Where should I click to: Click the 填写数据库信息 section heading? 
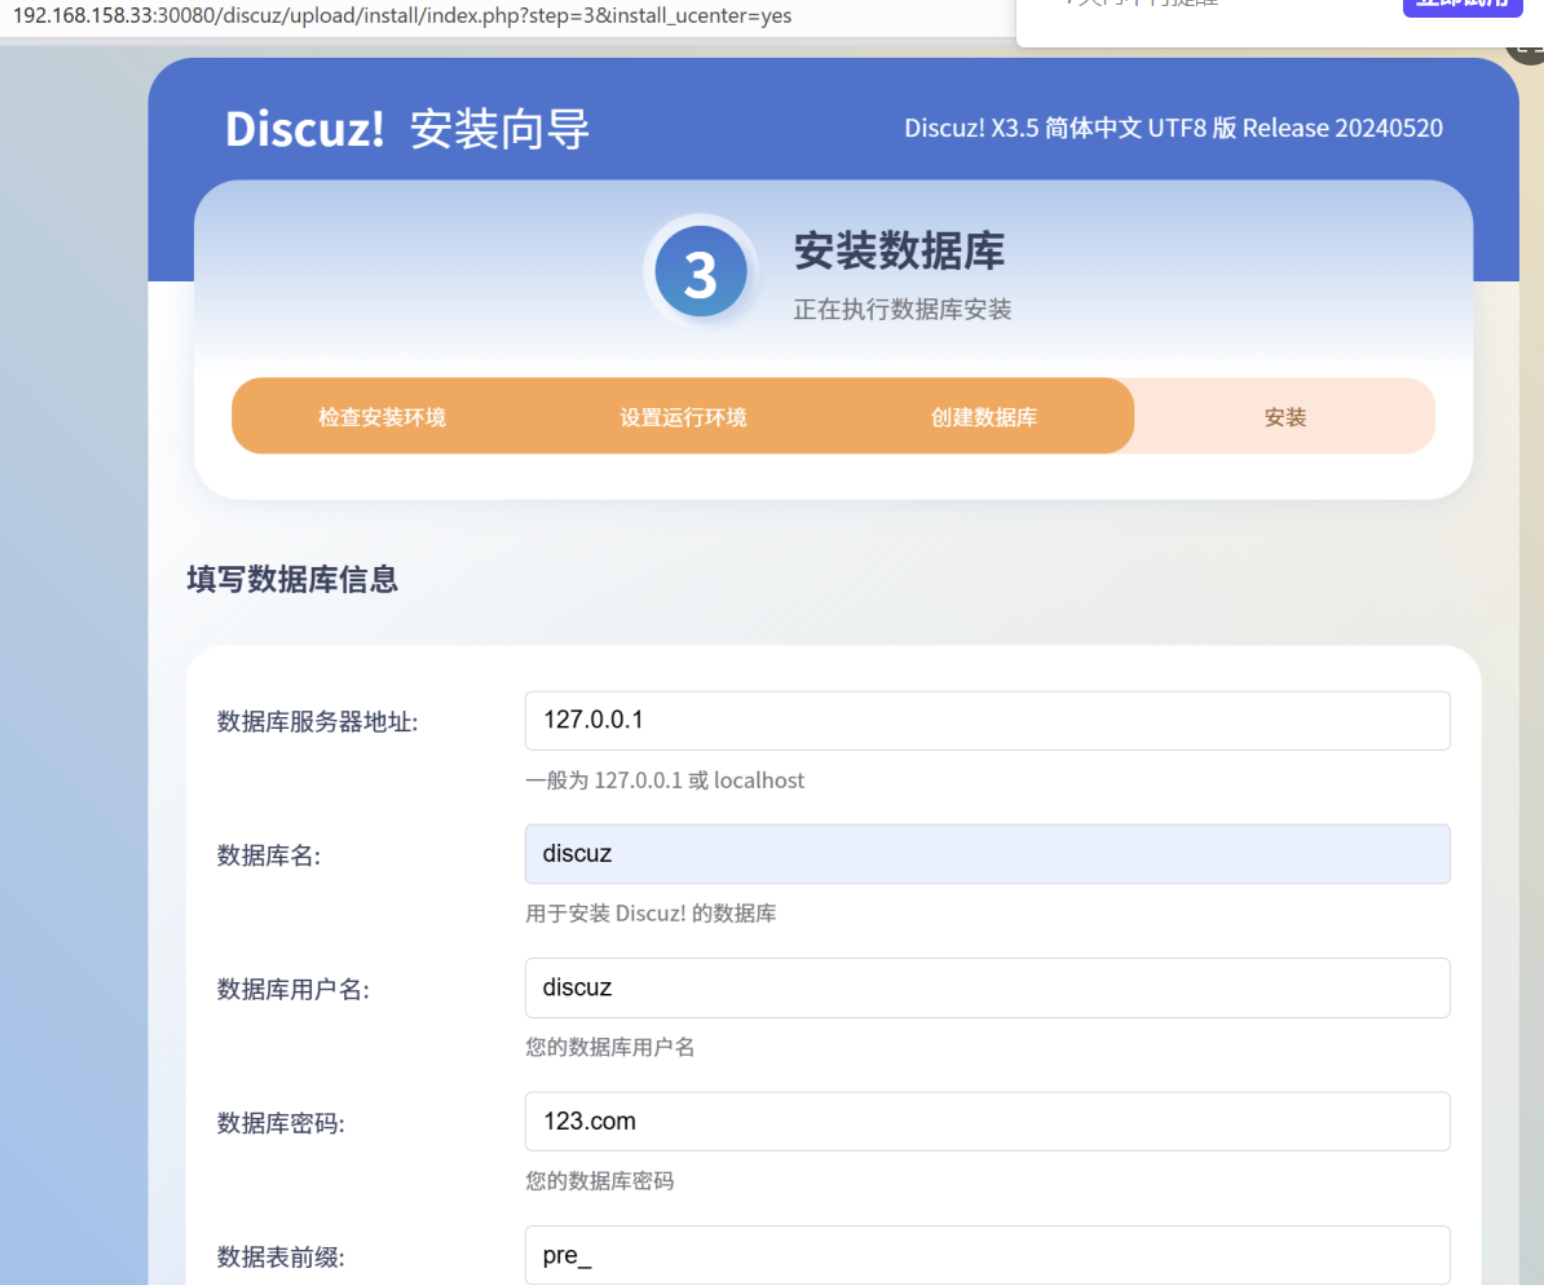point(292,579)
